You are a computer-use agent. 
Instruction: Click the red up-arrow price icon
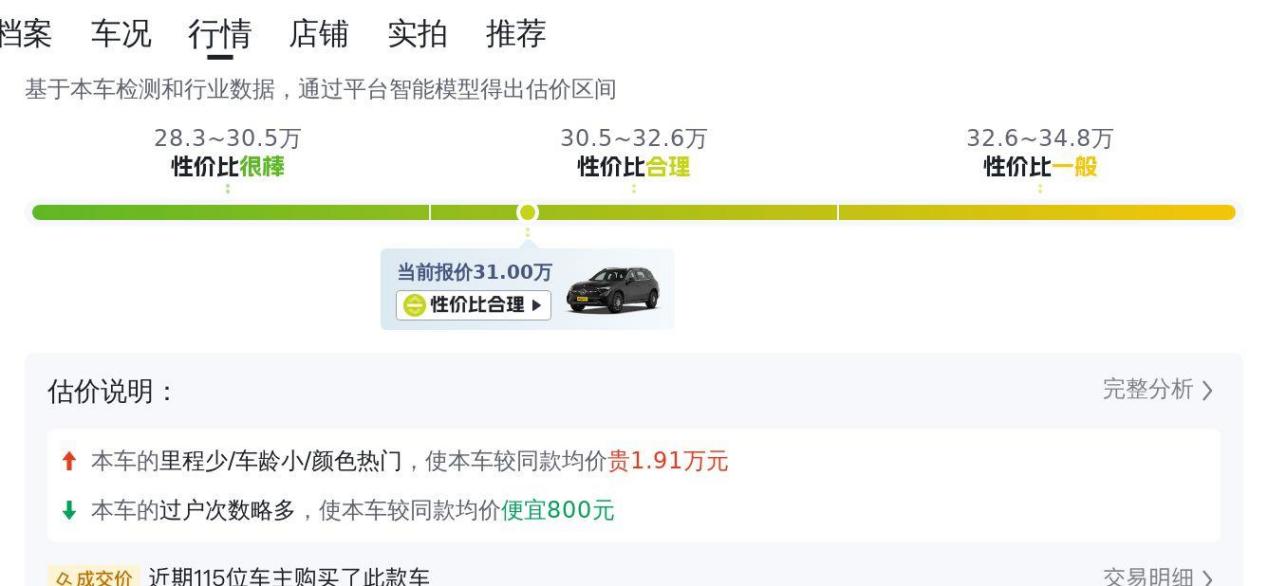pos(69,461)
